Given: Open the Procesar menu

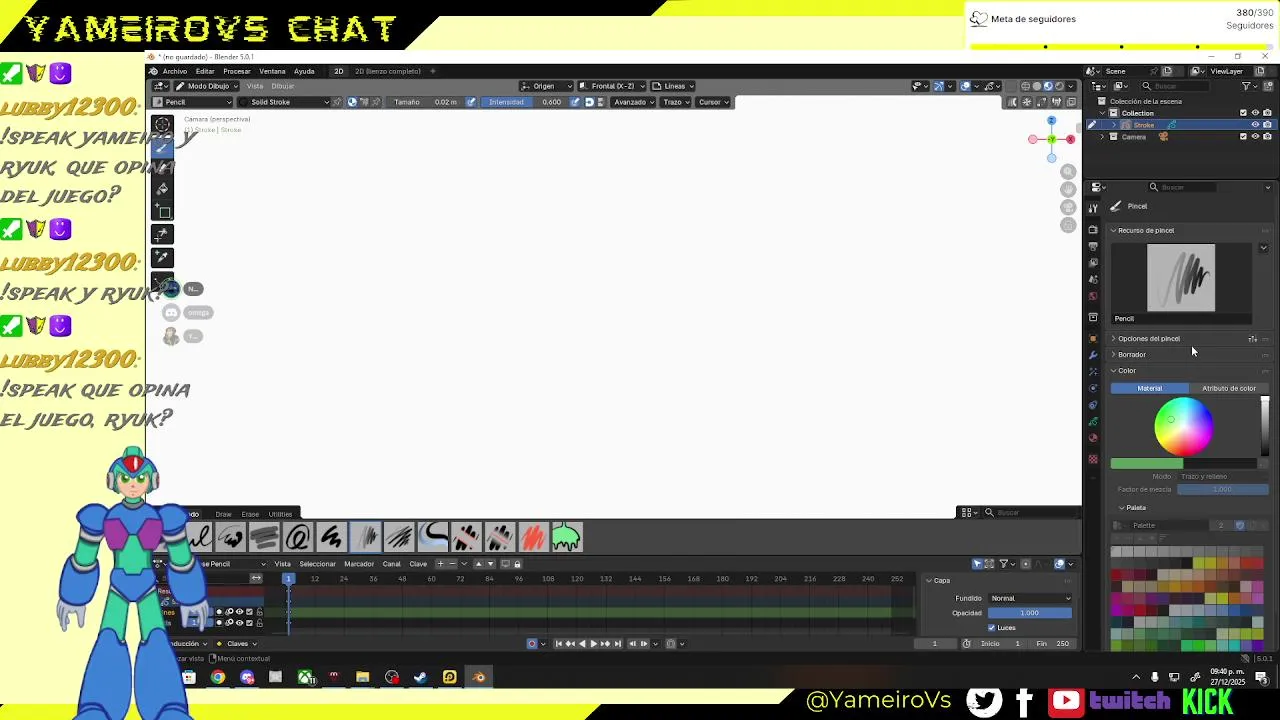Looking at the screenshot, I should (x=237, y=71).
